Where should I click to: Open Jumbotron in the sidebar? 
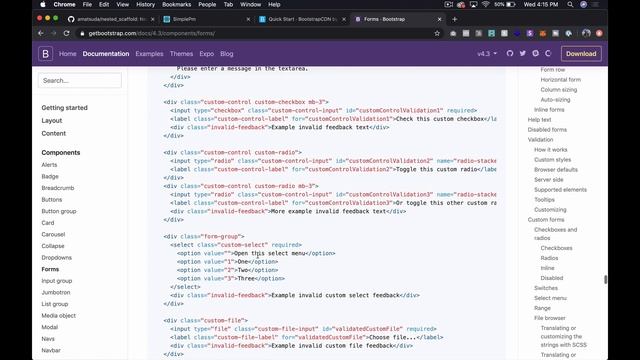pos(56,292)
